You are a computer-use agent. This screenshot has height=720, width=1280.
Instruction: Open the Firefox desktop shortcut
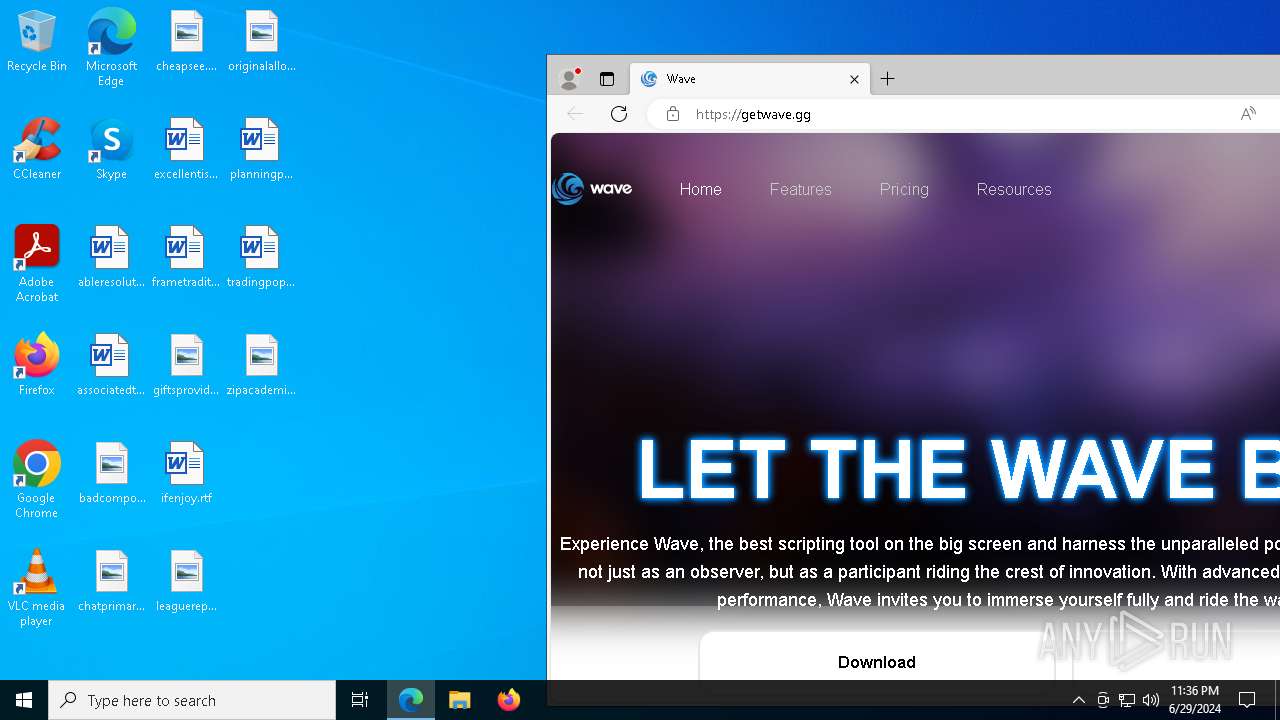click(37, 365)
